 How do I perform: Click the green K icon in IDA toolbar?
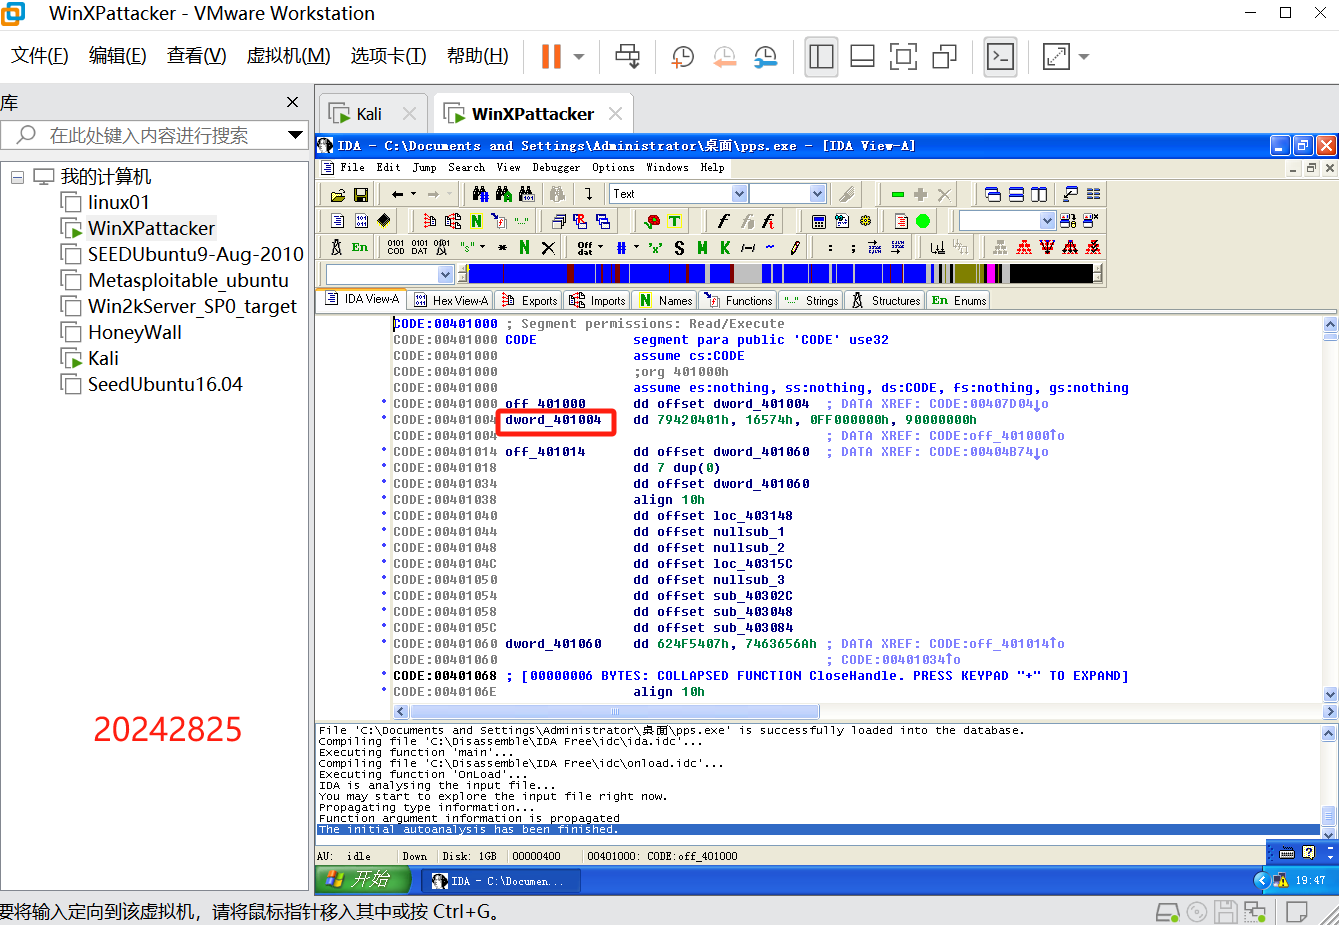pos(725,247)
